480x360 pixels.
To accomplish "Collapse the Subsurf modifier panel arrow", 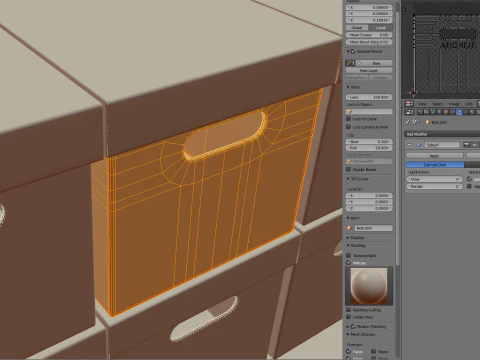I will tap(409, 145).
